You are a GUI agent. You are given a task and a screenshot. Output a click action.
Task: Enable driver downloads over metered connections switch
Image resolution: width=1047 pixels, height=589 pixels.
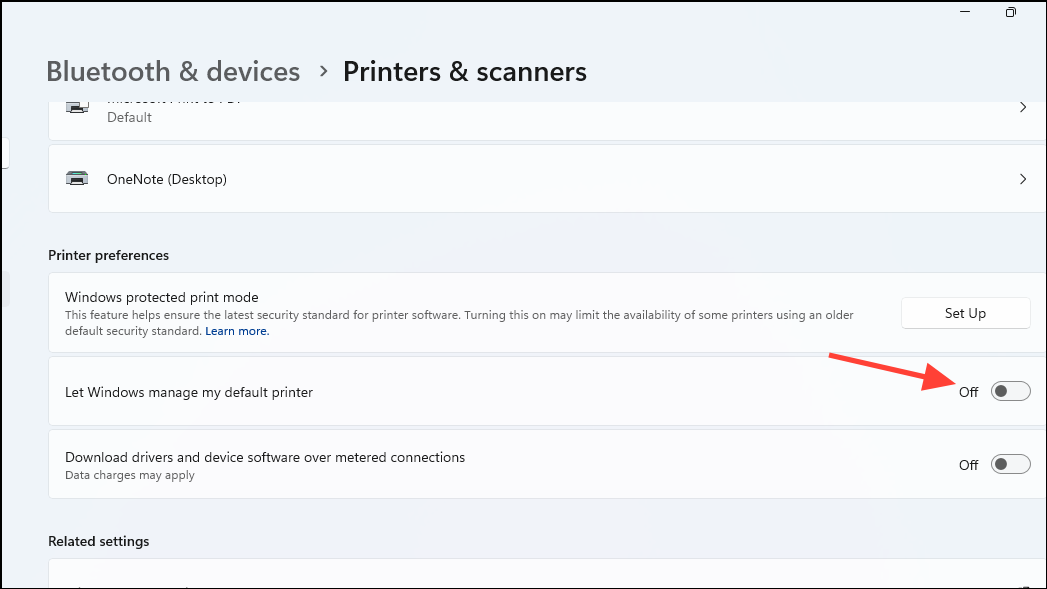tap(1010, 464)
